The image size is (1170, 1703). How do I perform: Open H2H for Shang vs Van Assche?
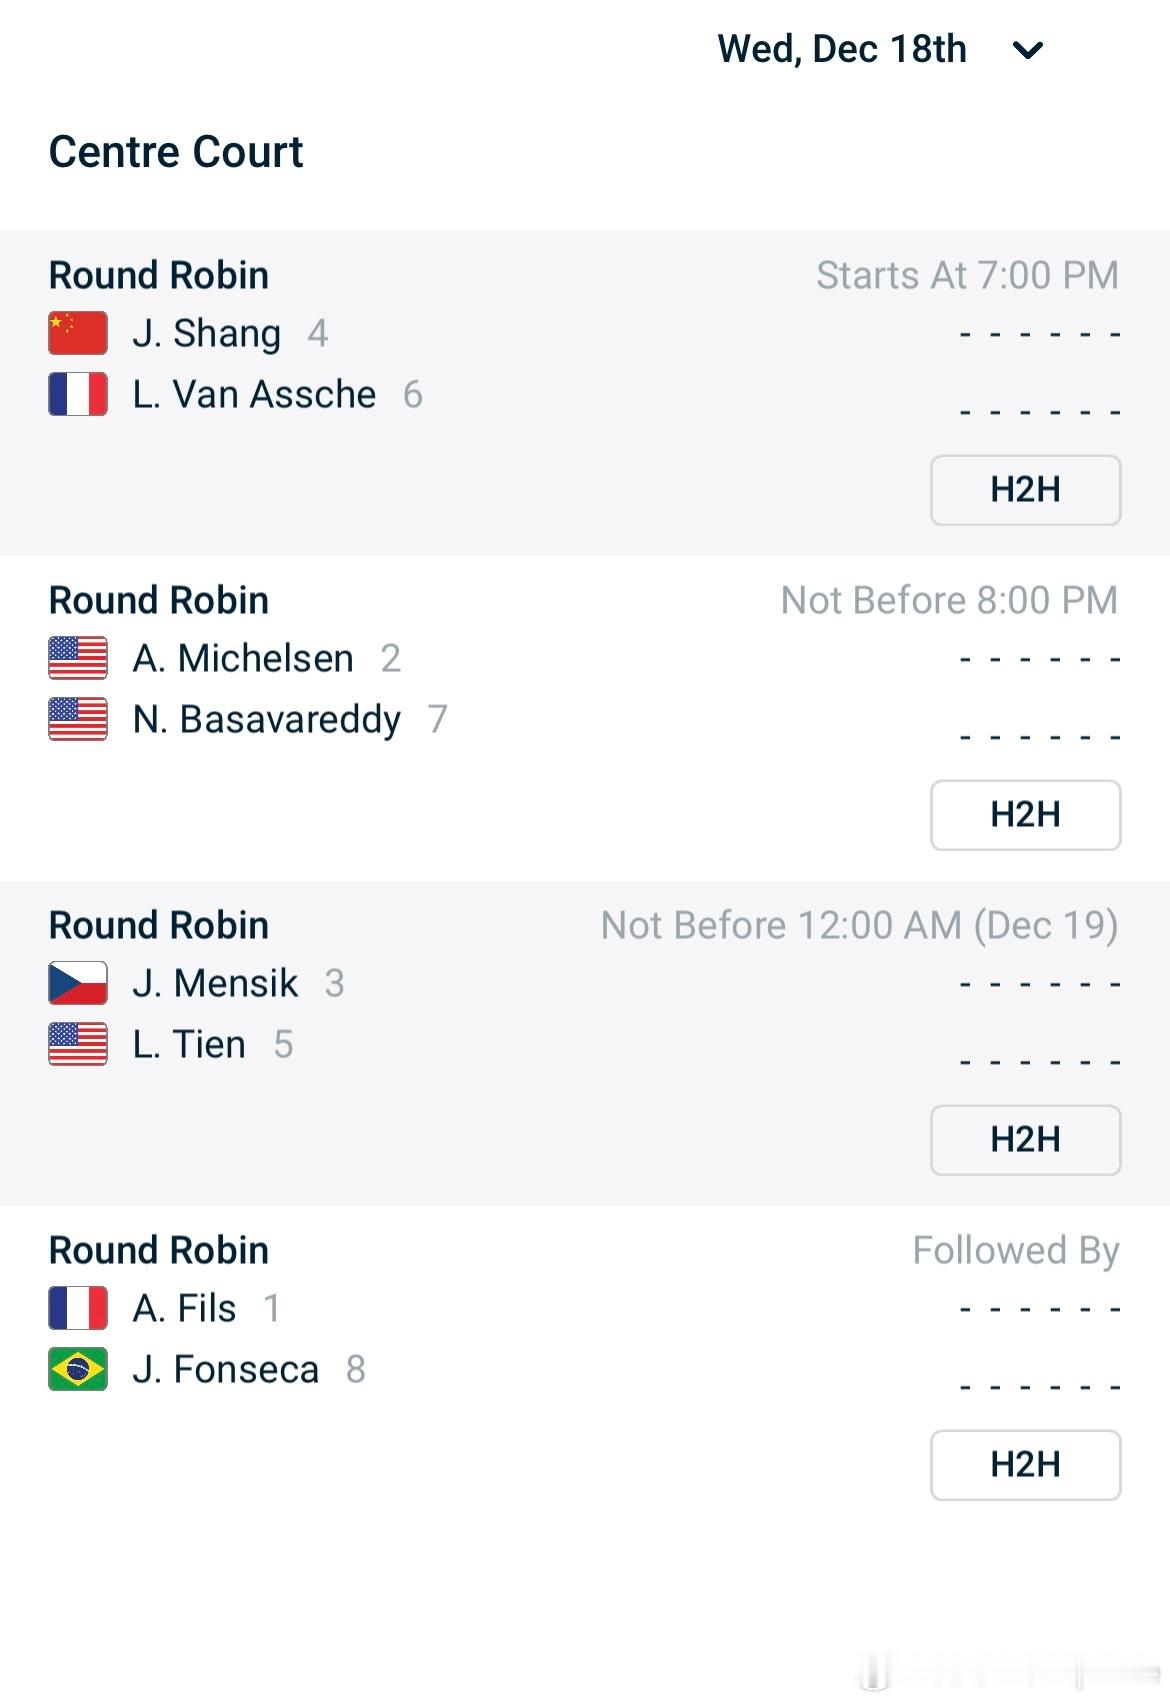tap(1025, 490)
